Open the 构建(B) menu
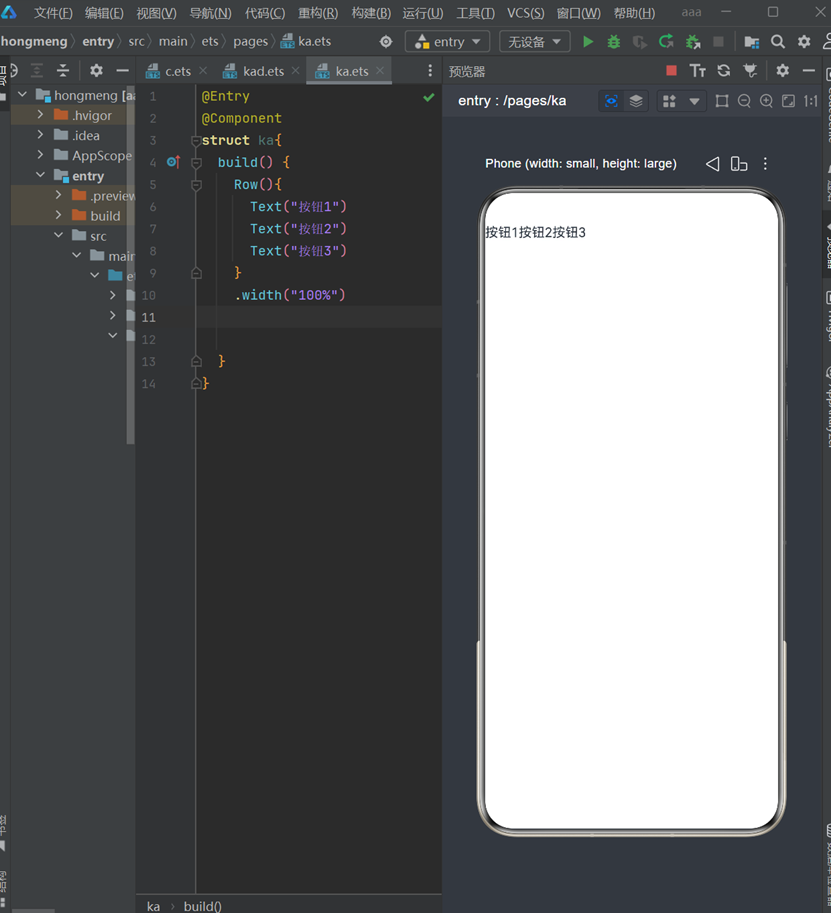 pyautogui.click(x=371, y=13)
